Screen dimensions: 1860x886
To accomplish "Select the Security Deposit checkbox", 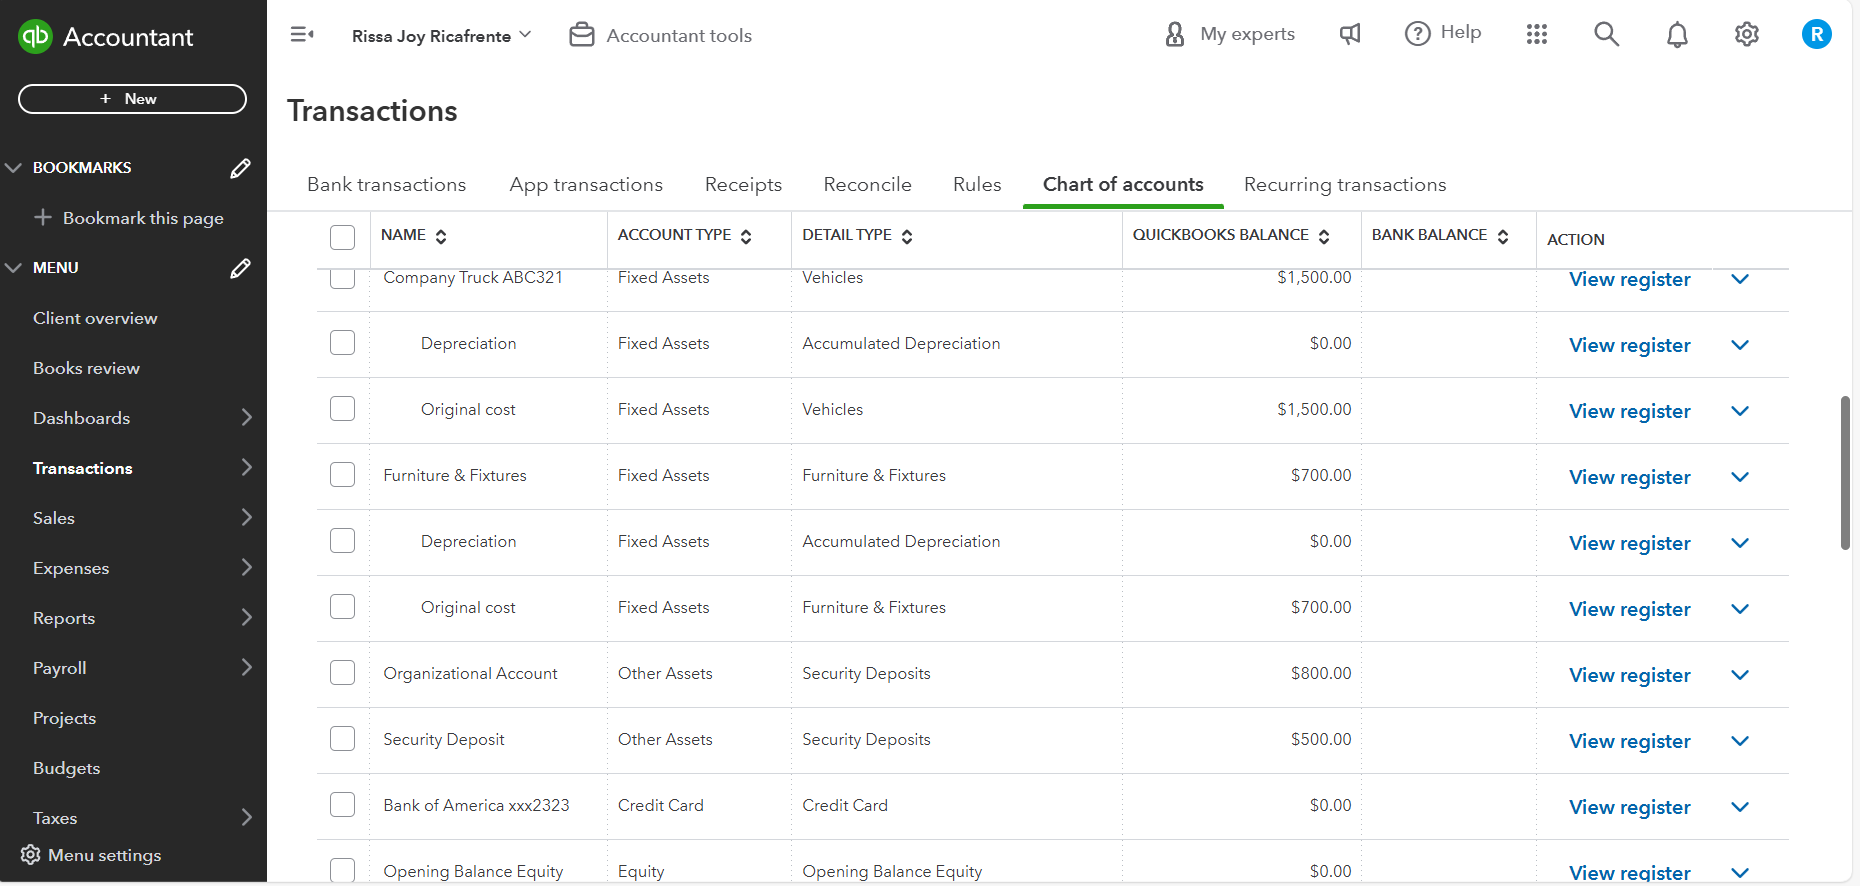I will (x=343, y=739).
